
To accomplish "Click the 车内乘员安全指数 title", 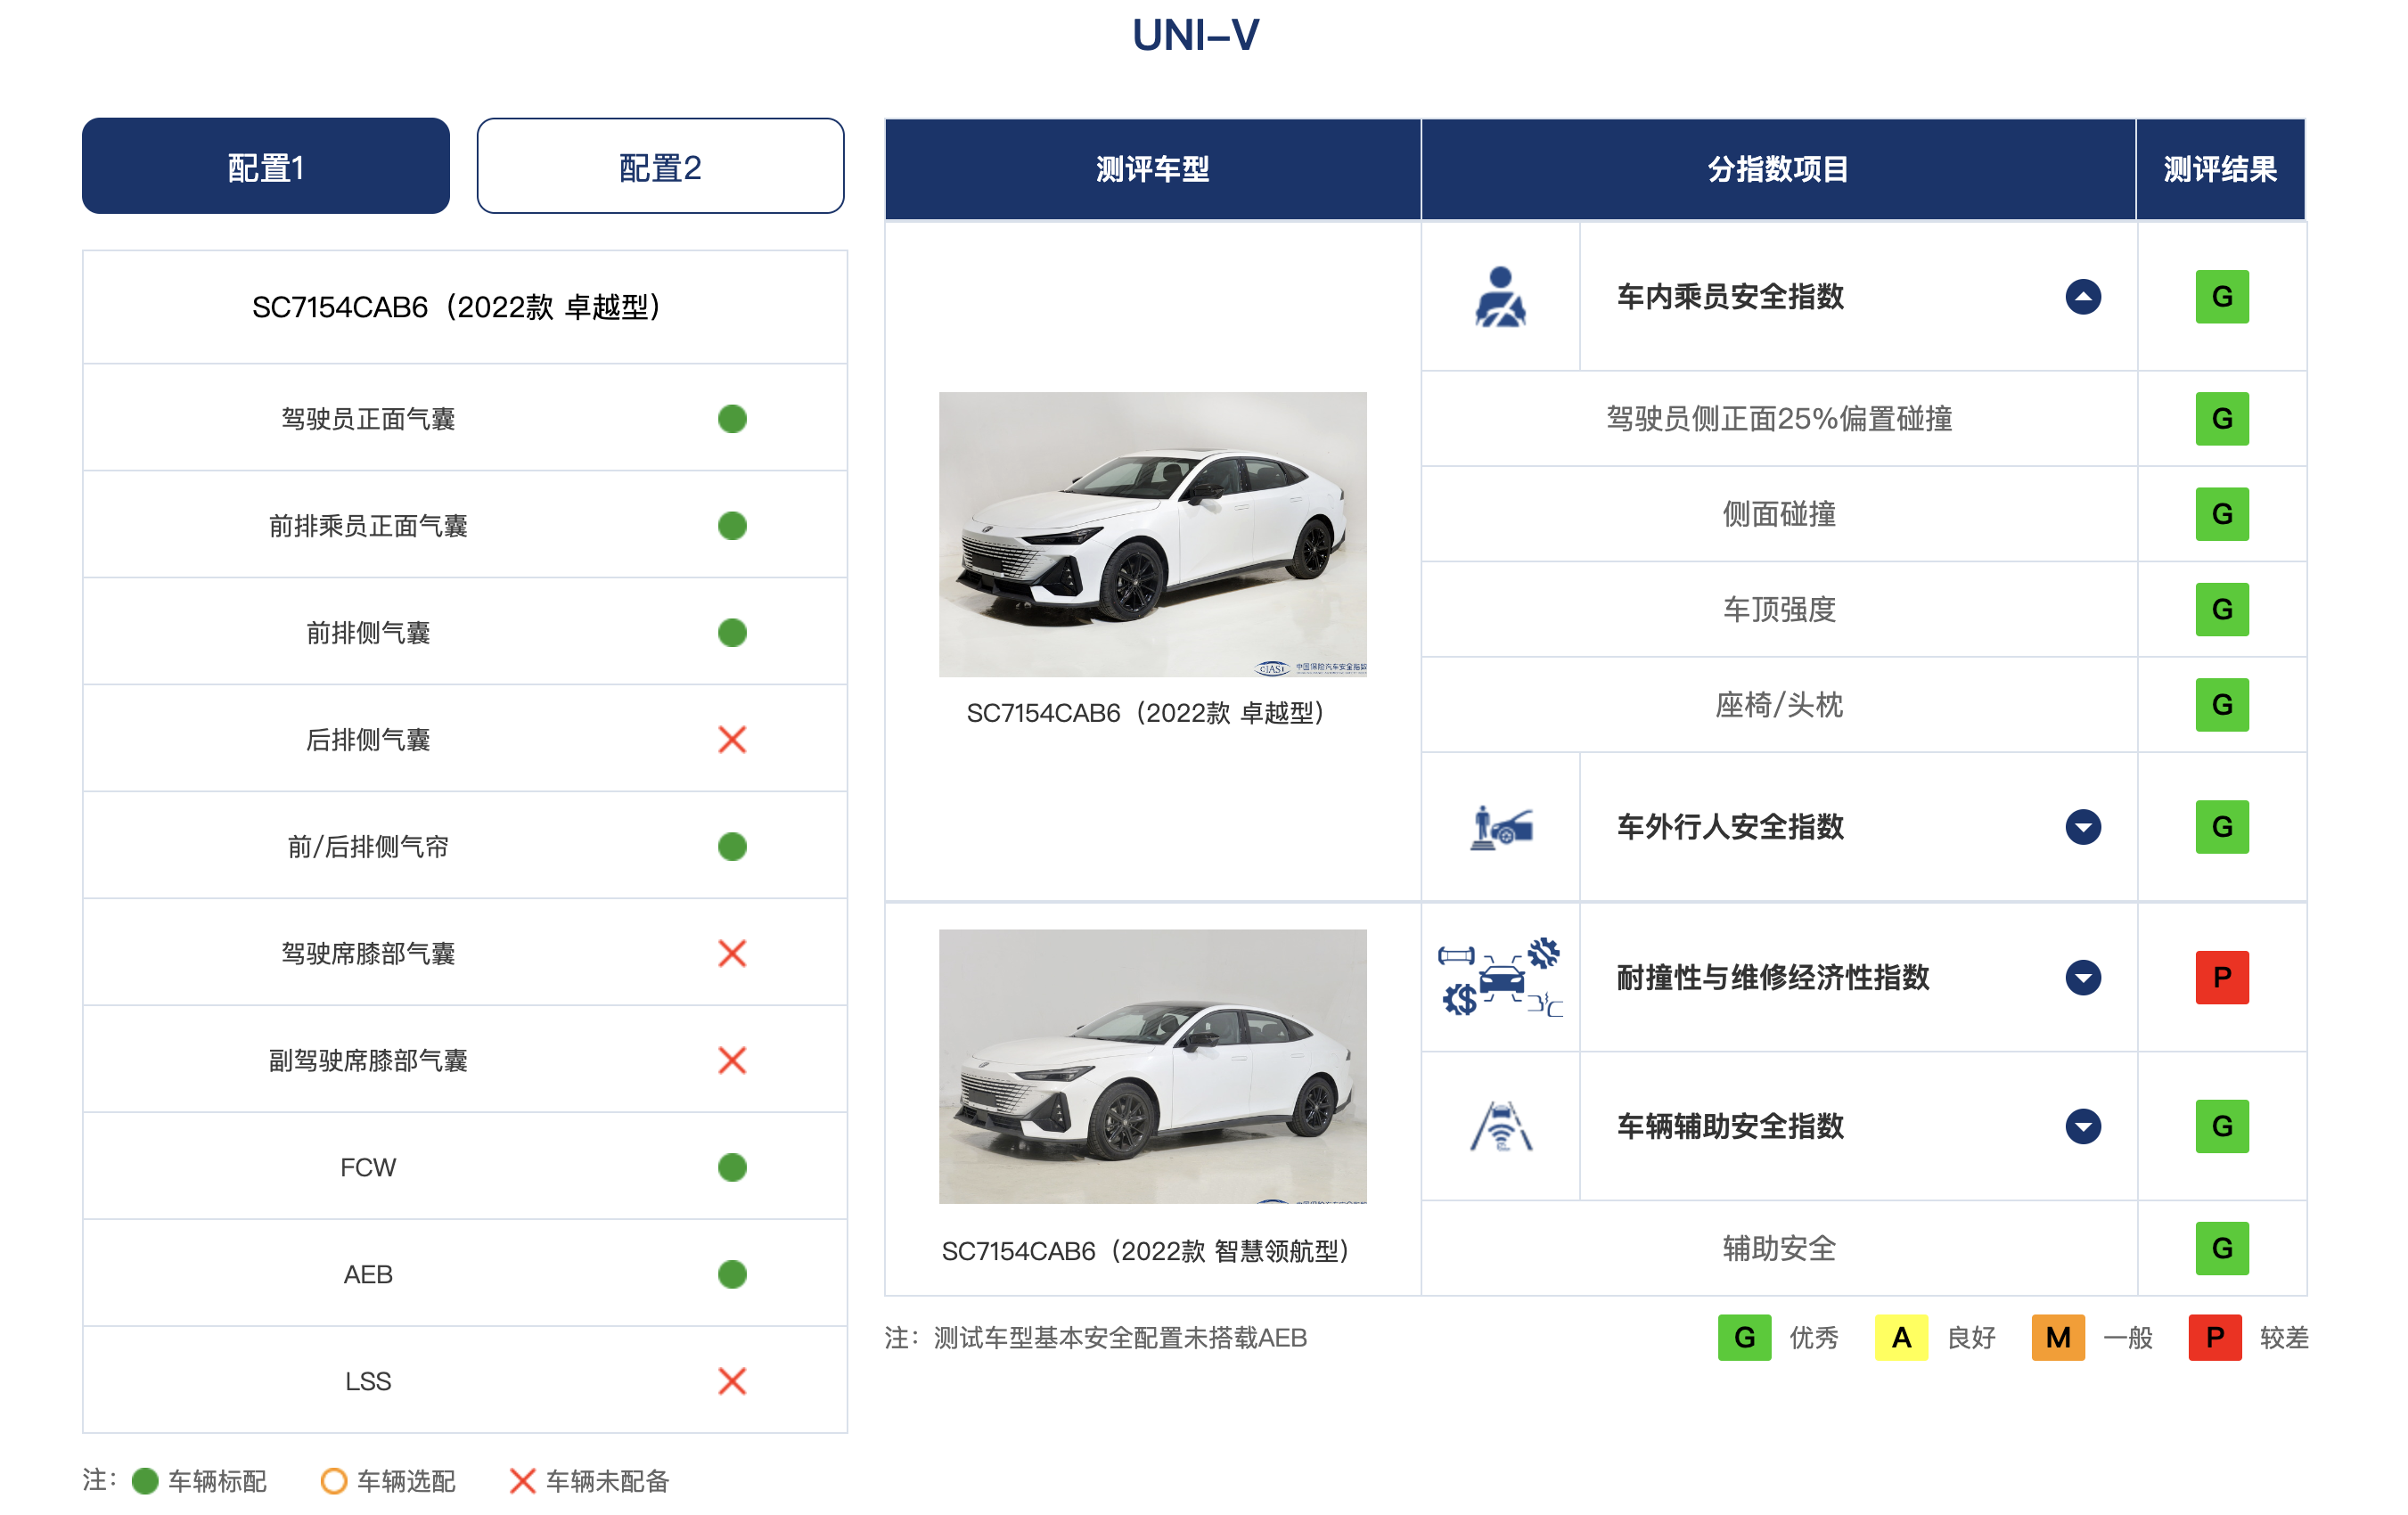I will coord(1730,297).
